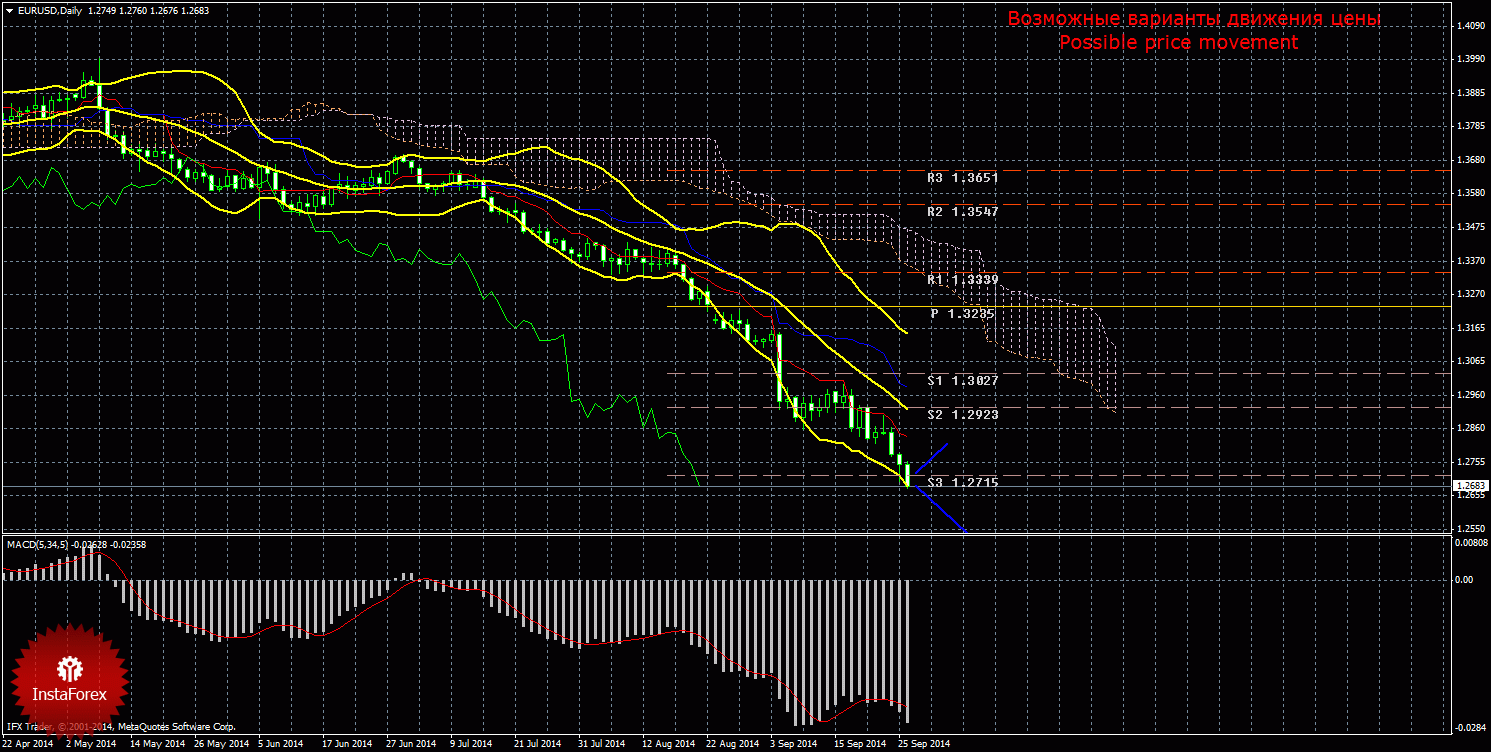The width and height of the screenshot is (1491, 752).
Task: Click the 1.3580 price axis value
Action: coord(1469,194)
